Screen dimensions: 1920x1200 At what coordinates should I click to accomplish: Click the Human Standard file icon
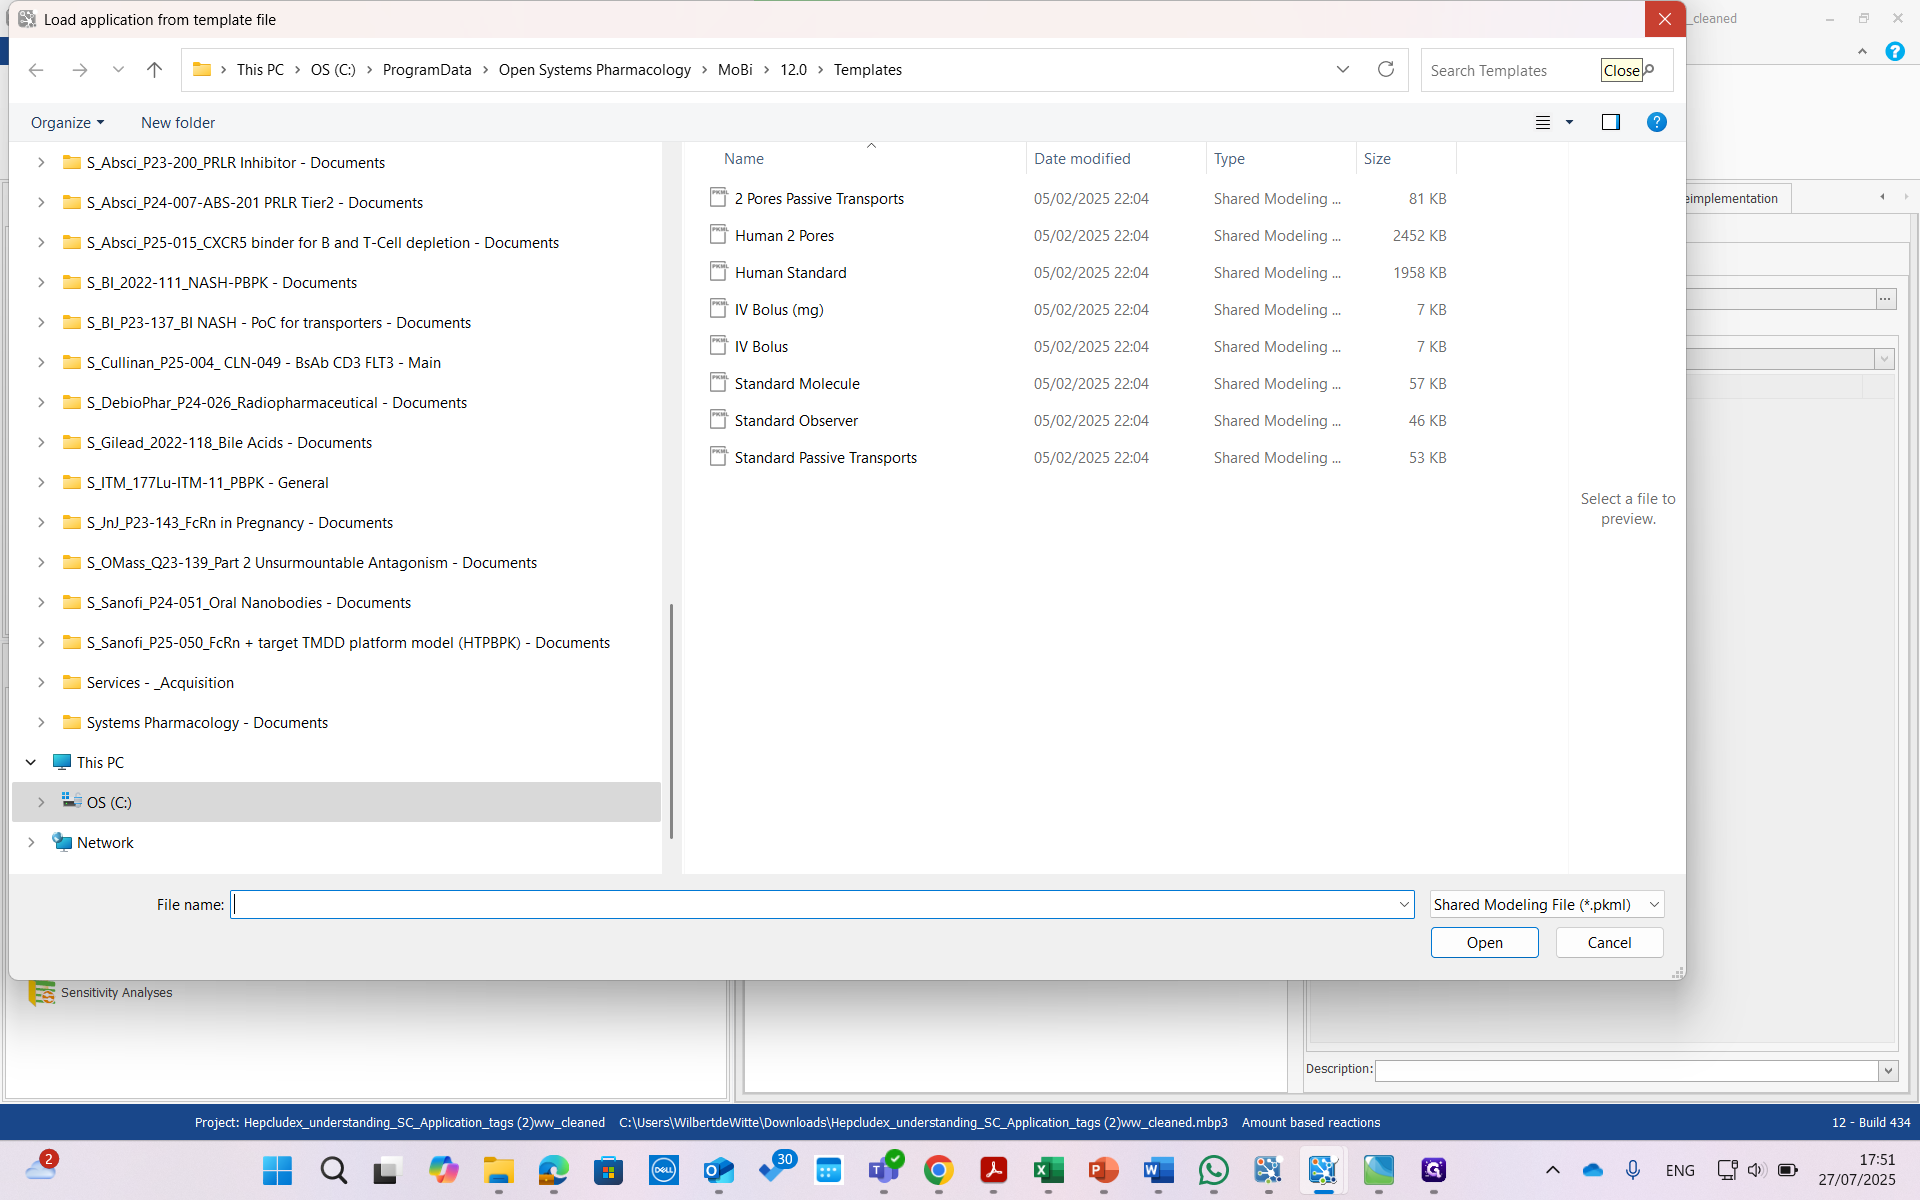pos(718,272)
